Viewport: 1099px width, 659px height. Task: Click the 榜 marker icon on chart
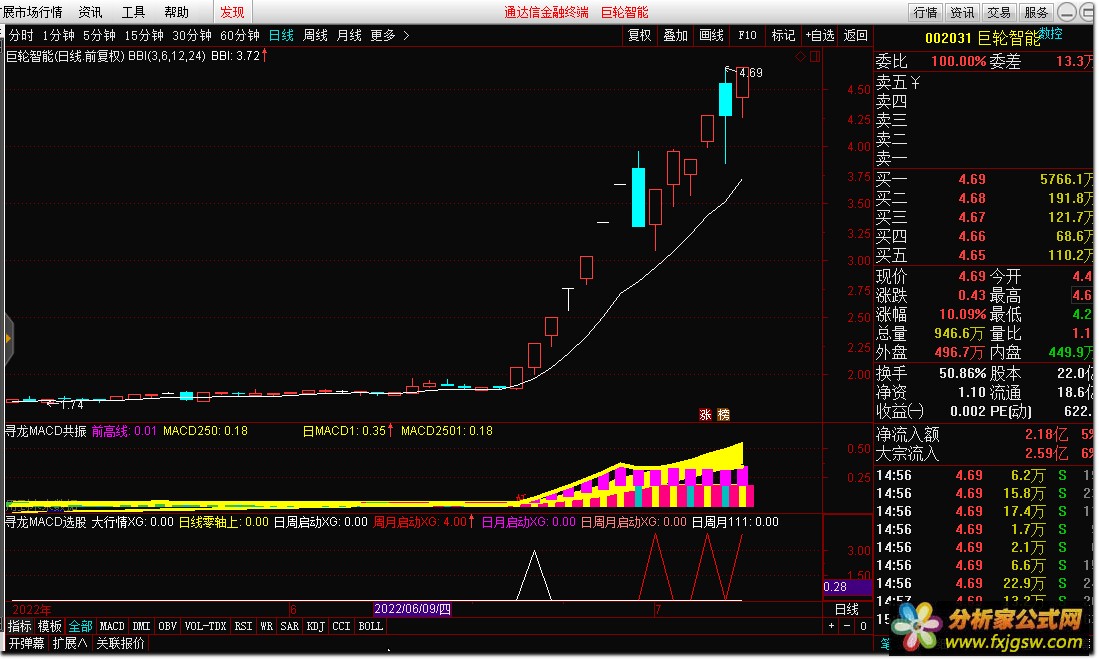coord(723,415)
